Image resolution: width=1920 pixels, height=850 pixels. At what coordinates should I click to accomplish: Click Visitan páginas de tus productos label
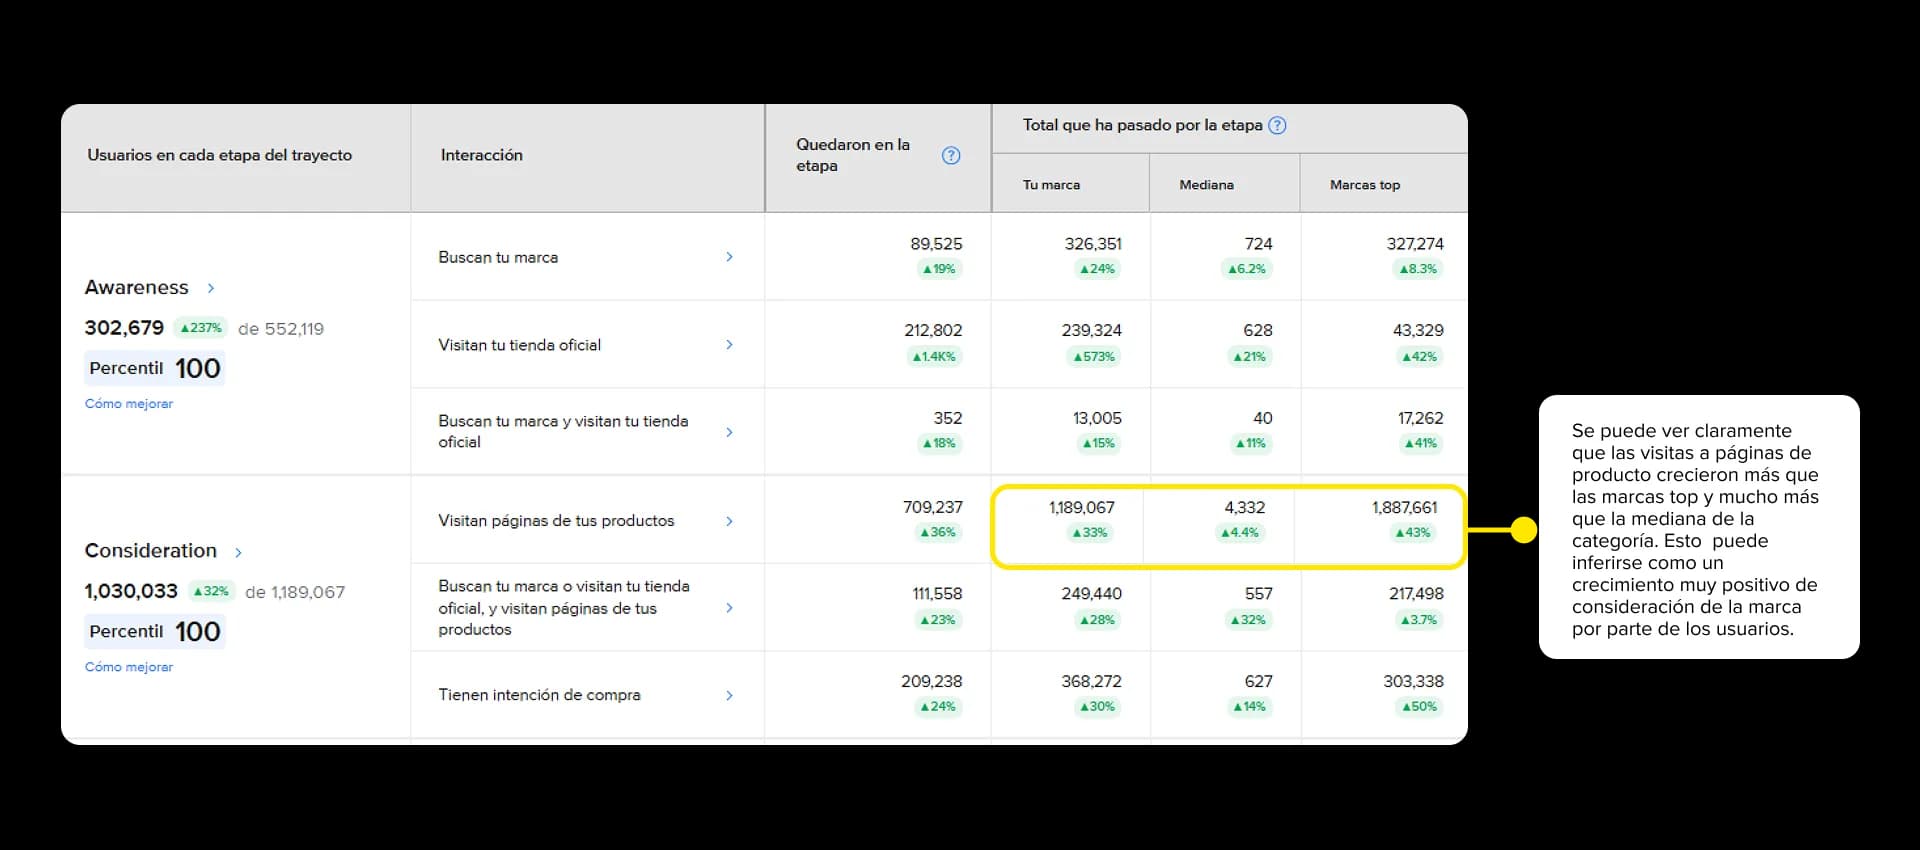tap(556, 521)
